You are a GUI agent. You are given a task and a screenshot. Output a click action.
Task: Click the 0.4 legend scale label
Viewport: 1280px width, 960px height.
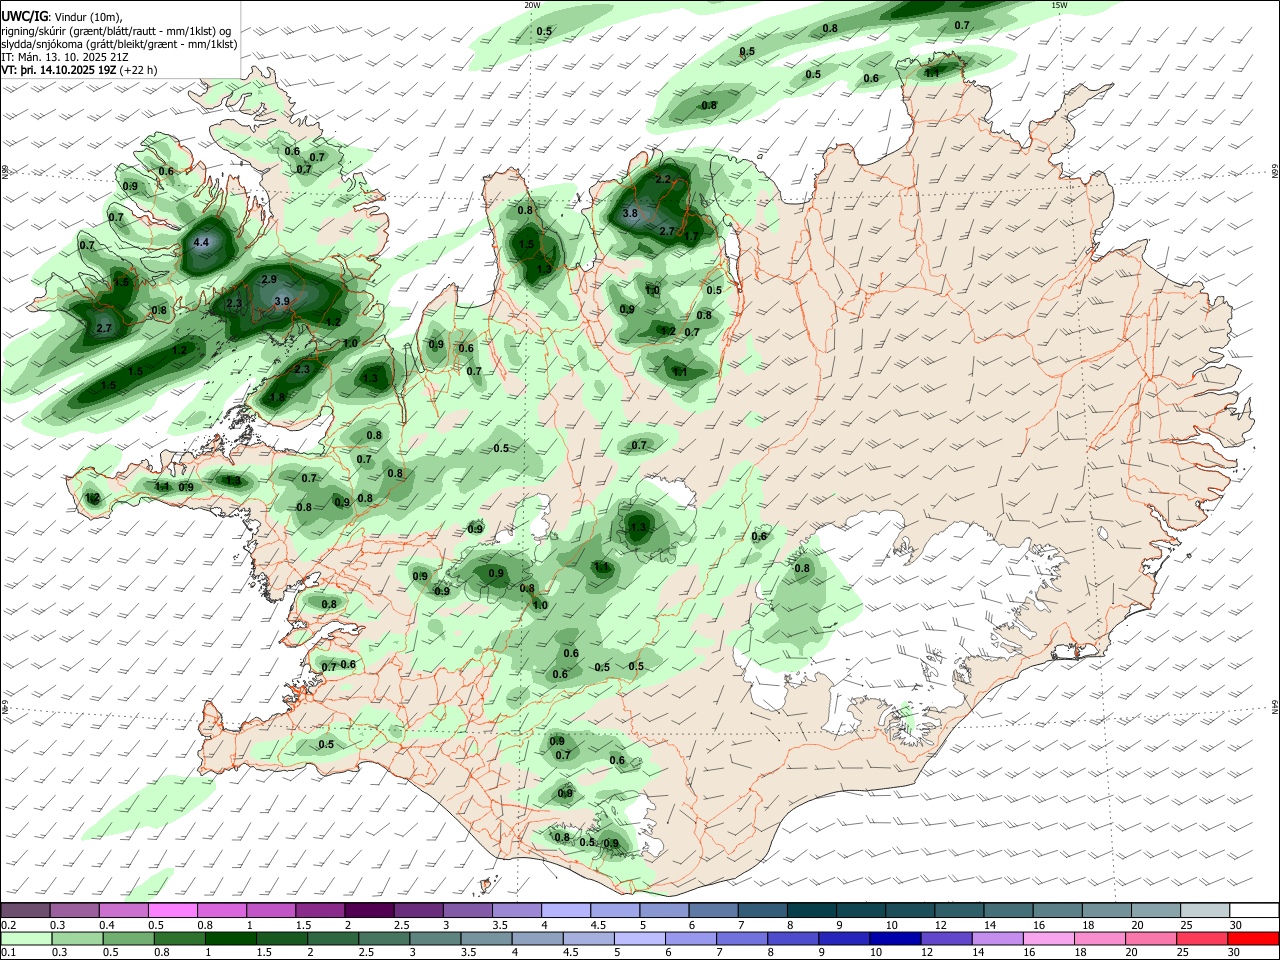[107, 925]
